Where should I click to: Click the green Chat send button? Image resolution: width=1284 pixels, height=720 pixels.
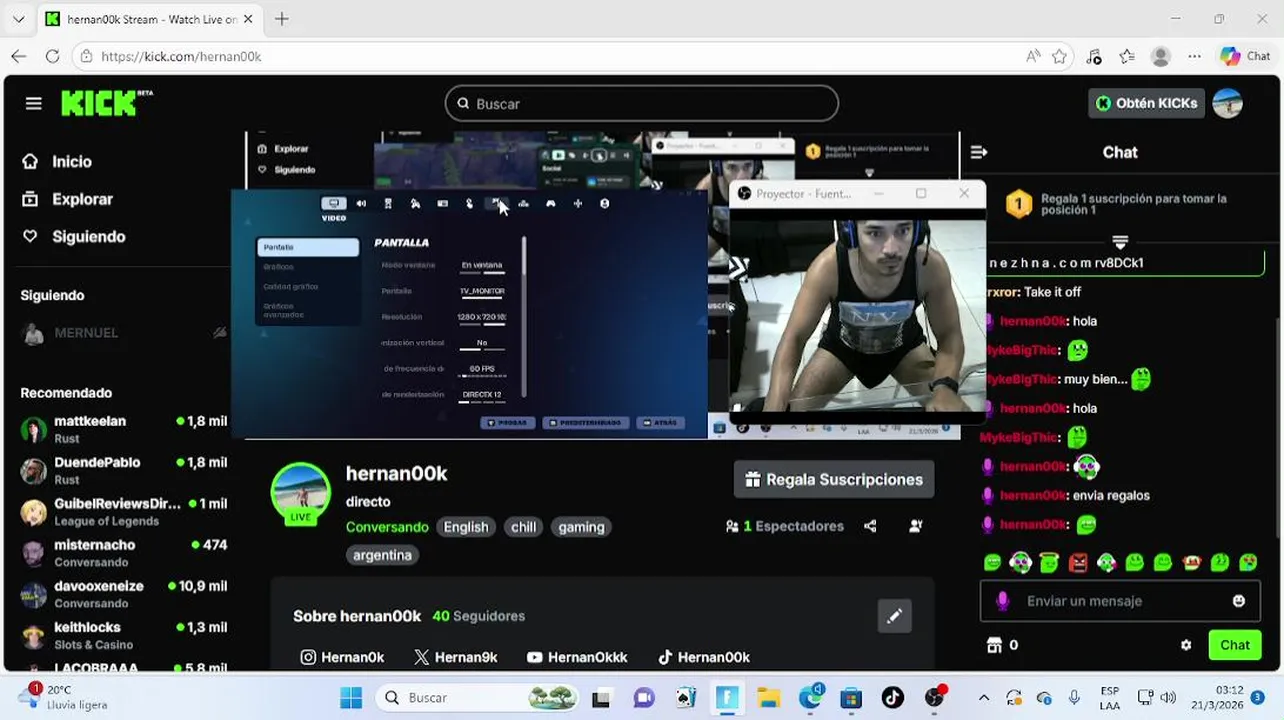(1235, 645)
